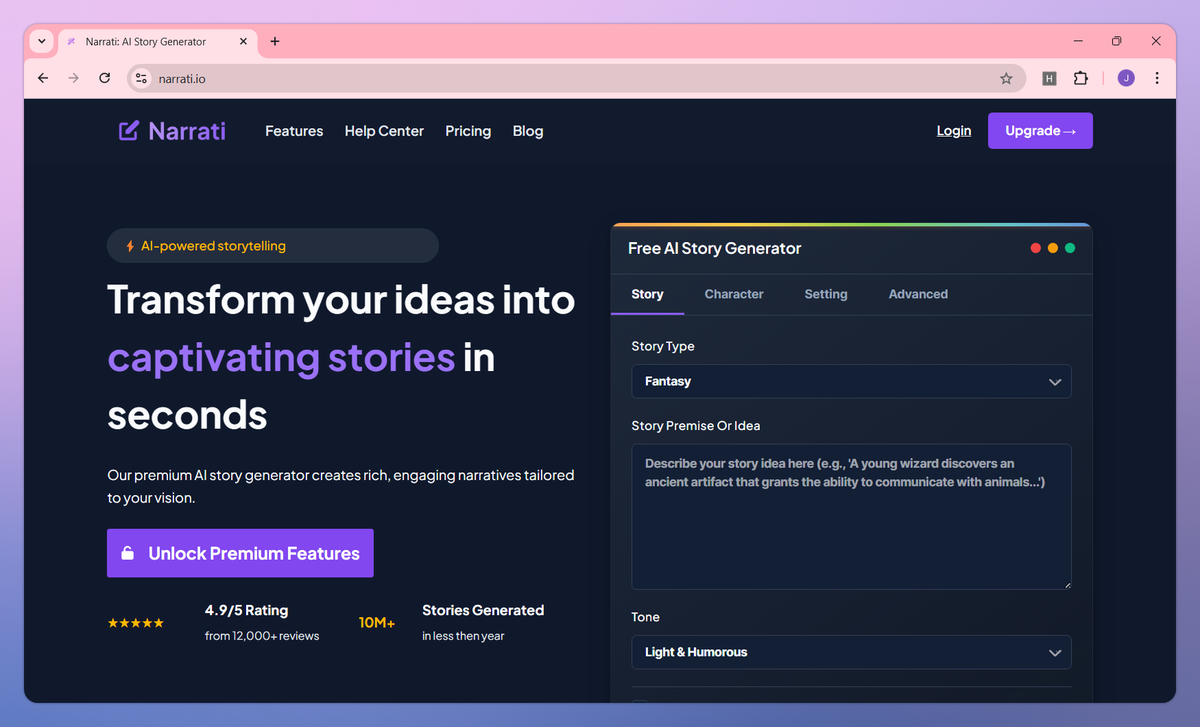Viewport: 1200px width, 727px height.
Task: Open the H extension icon
Action: pyautogui.click(x=1049, y=78)
